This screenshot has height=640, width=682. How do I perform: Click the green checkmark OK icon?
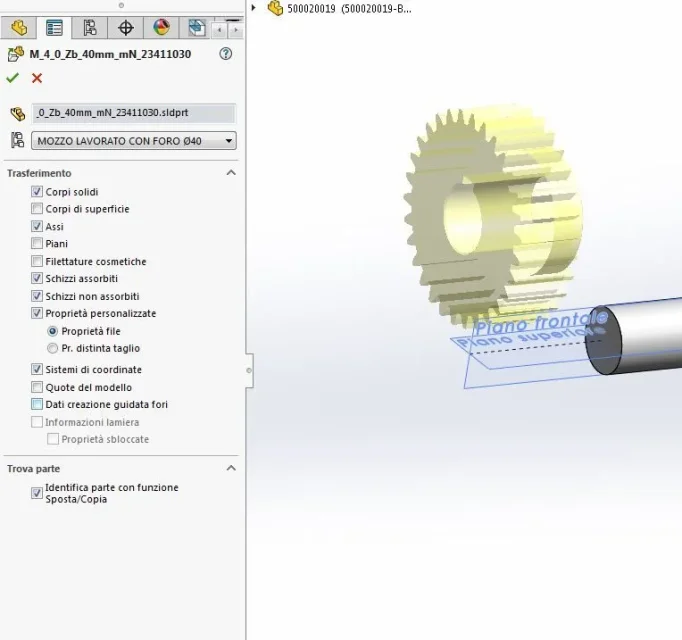13,78
